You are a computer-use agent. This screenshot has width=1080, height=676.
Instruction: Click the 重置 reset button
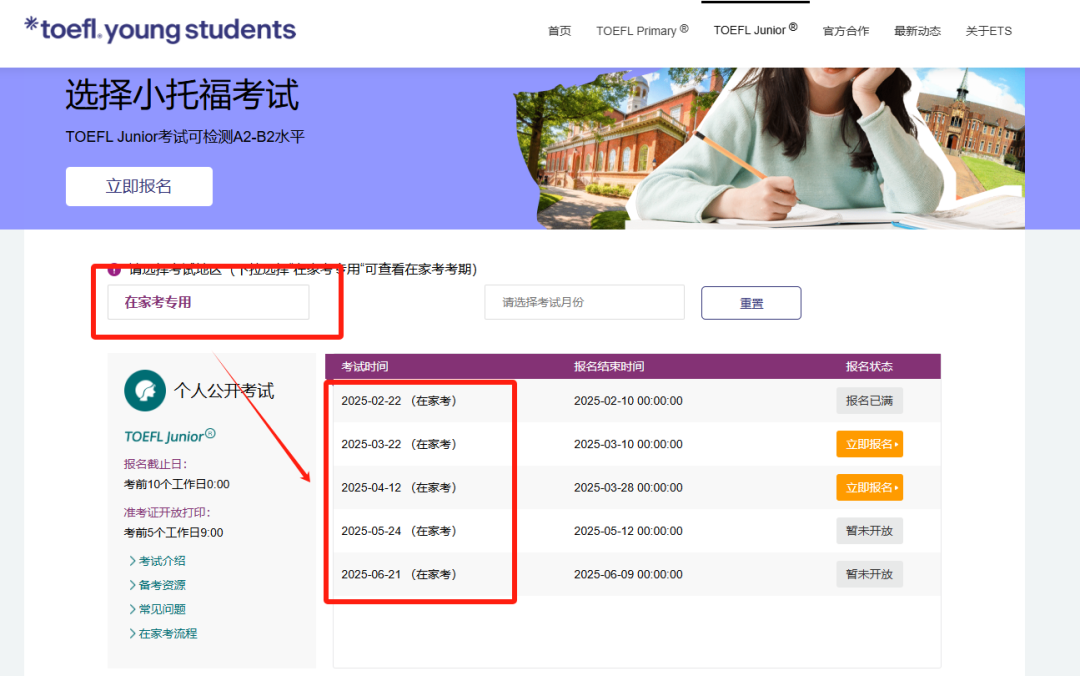(751, 303)
